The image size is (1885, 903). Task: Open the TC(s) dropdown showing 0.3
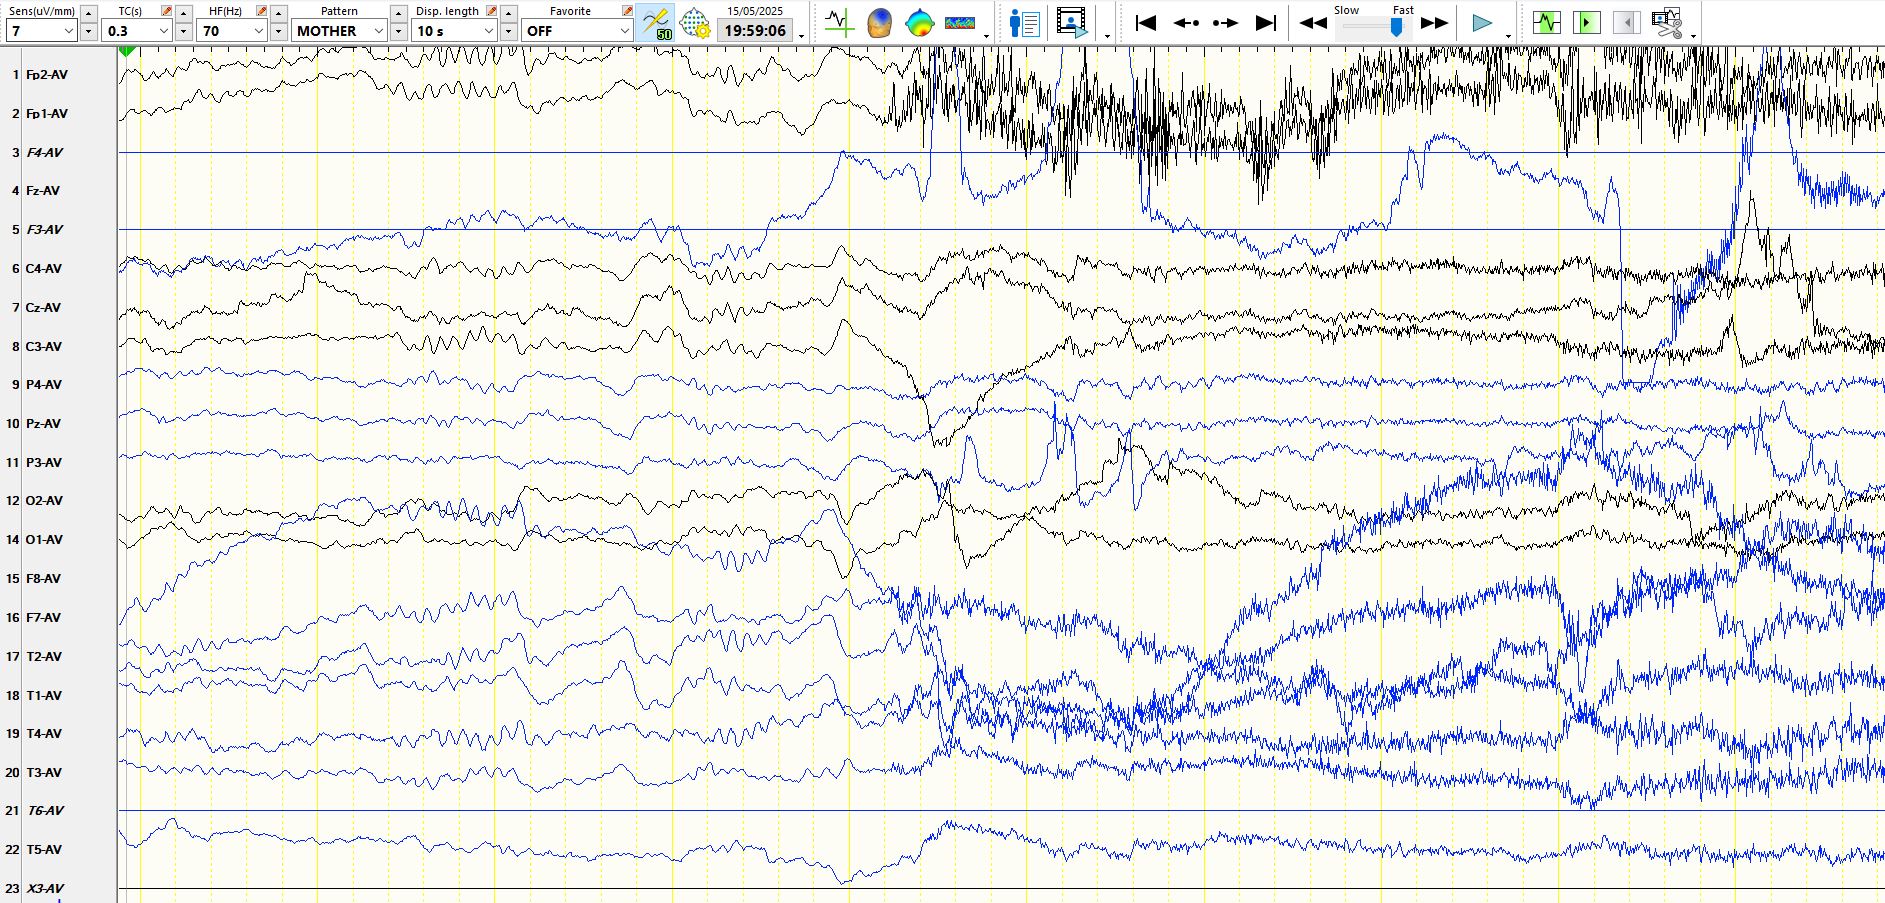(138, 31)
